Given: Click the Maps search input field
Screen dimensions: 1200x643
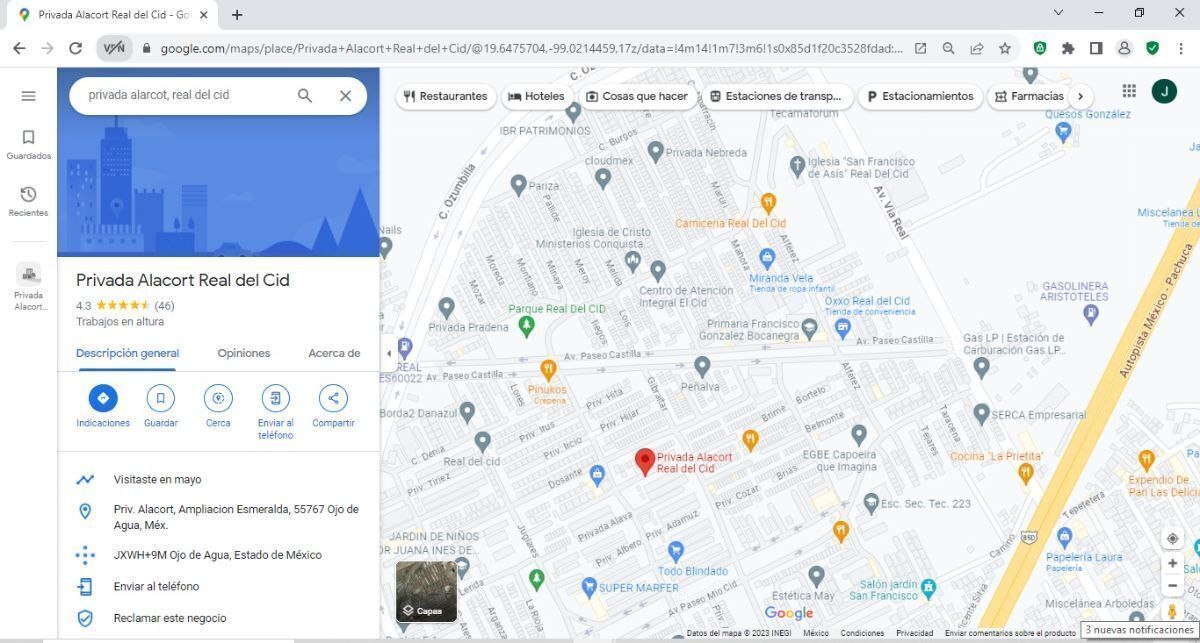Looking at the screenshot, I should coord(185,96).
